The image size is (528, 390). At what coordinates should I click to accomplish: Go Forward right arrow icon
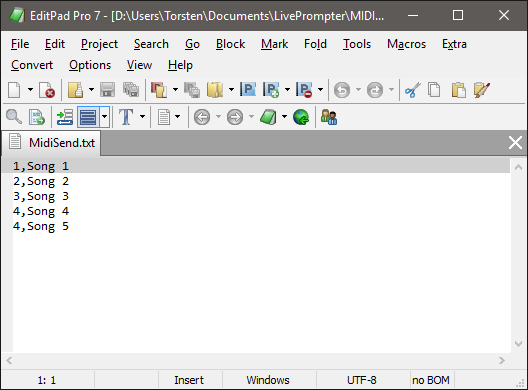(x=235, y=117)
